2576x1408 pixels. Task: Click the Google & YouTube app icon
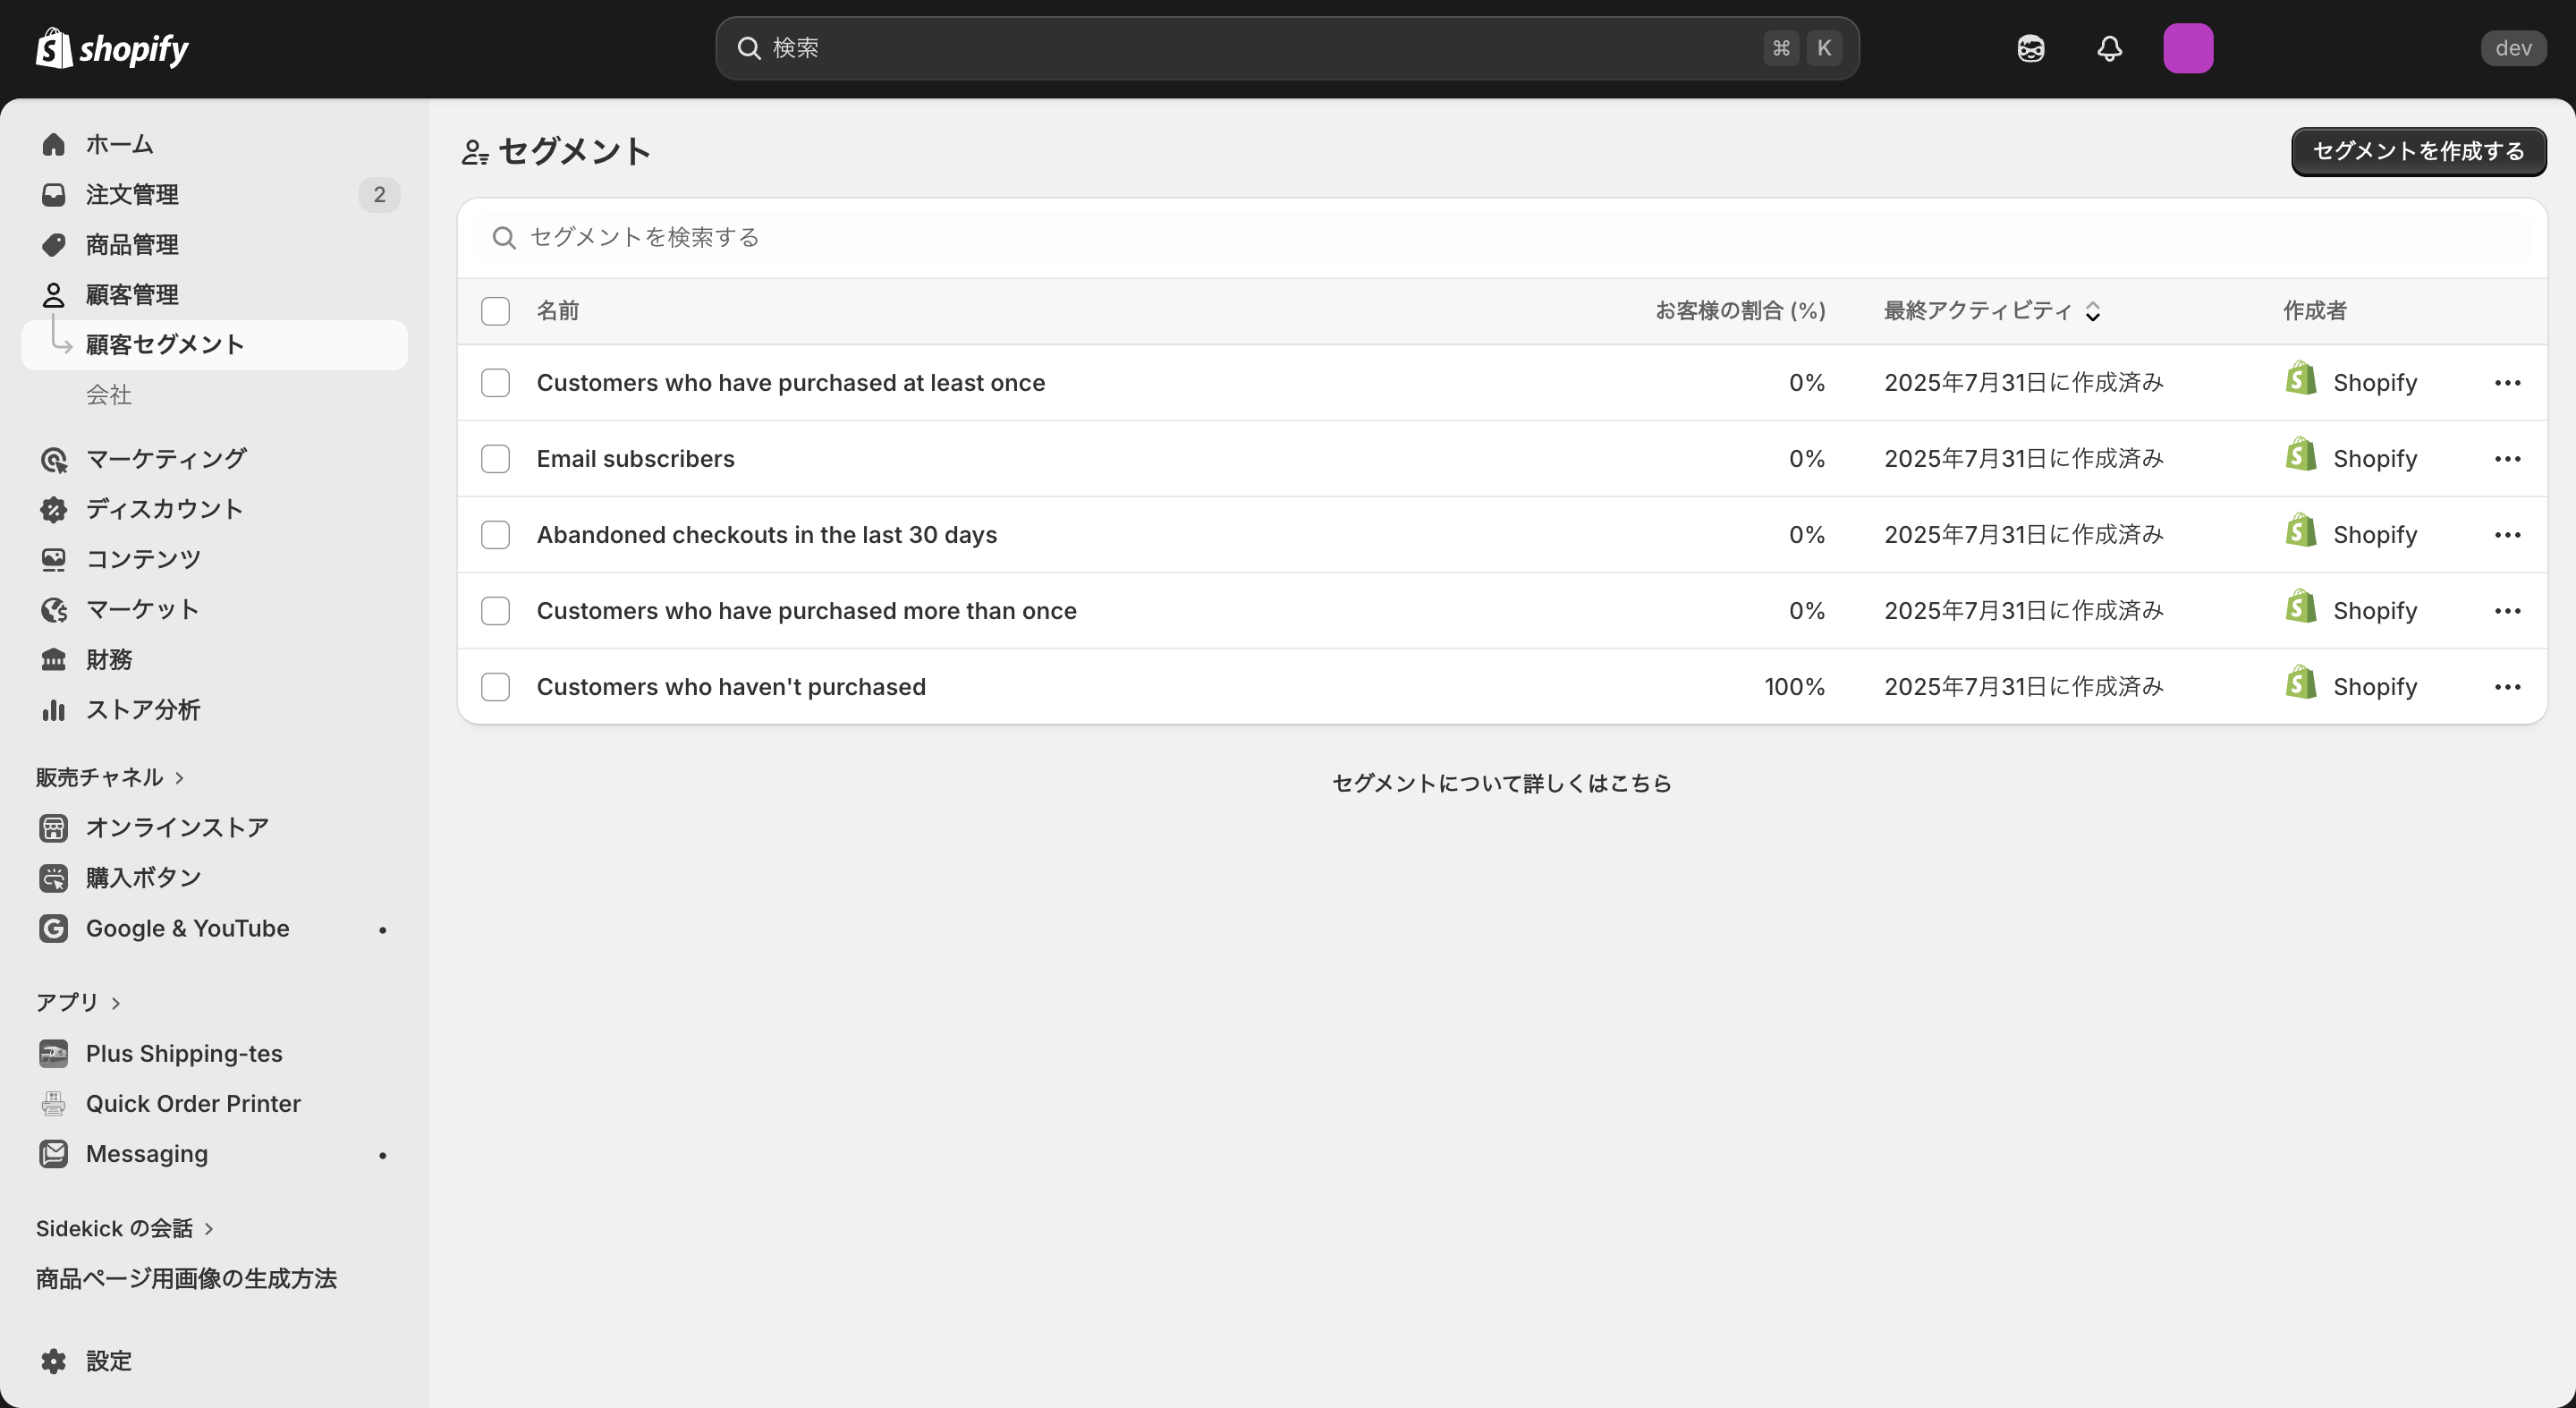(x=53, y=928)
